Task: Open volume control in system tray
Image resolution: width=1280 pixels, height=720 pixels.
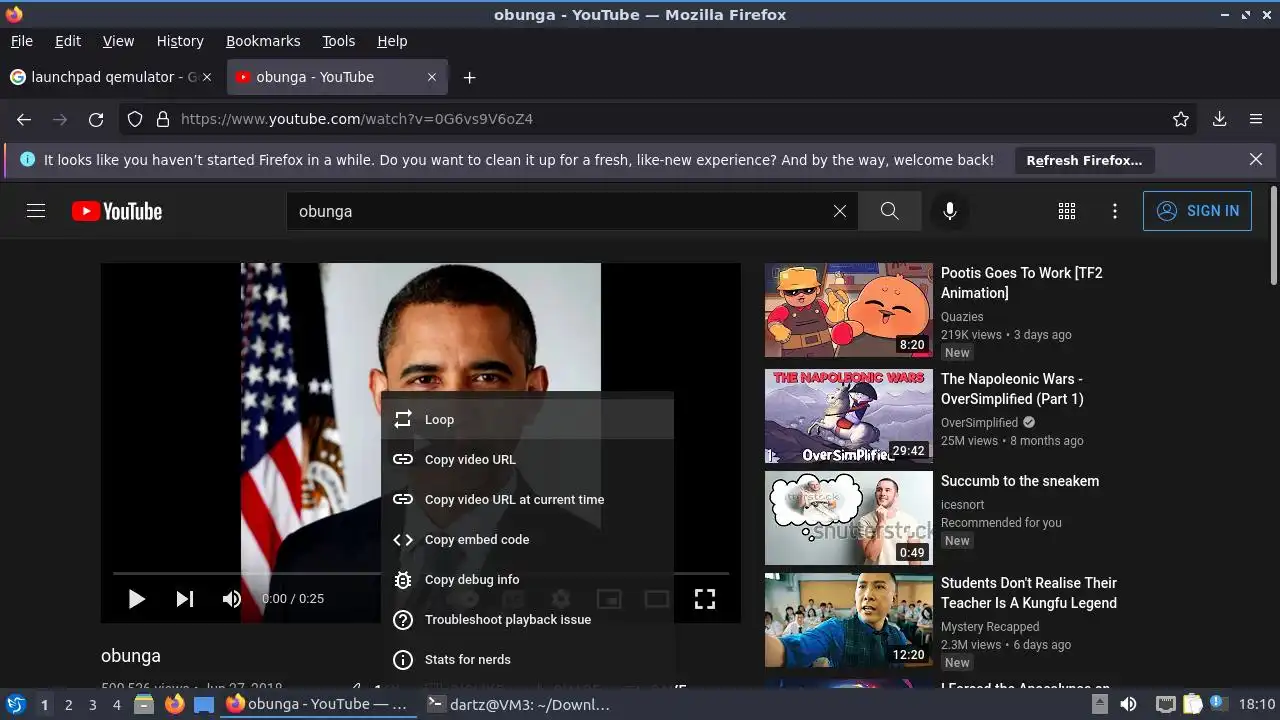Action: [x=1128, y=704]
